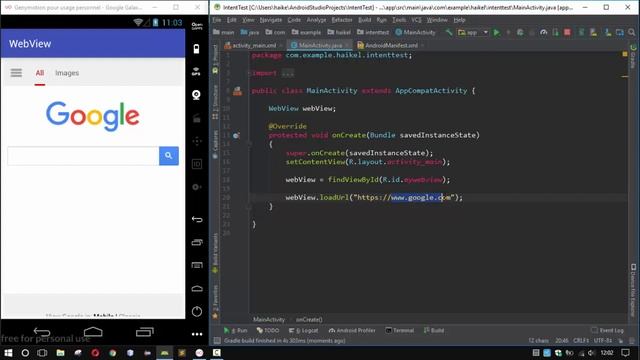Open Windows Start menu

tap(8, 353)
